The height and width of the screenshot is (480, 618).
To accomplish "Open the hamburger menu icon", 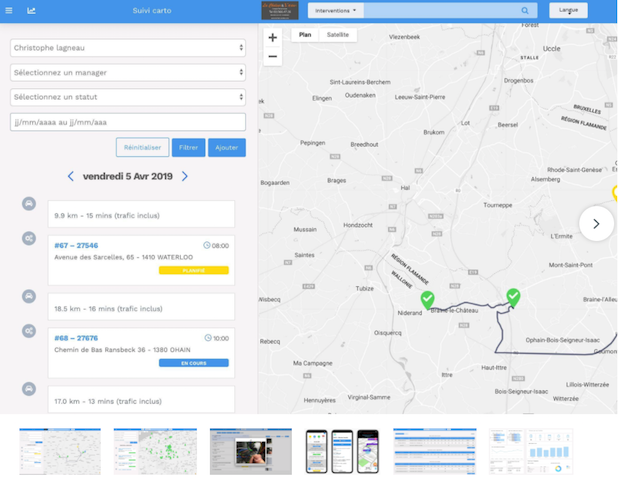I will [x=9, y=11].
